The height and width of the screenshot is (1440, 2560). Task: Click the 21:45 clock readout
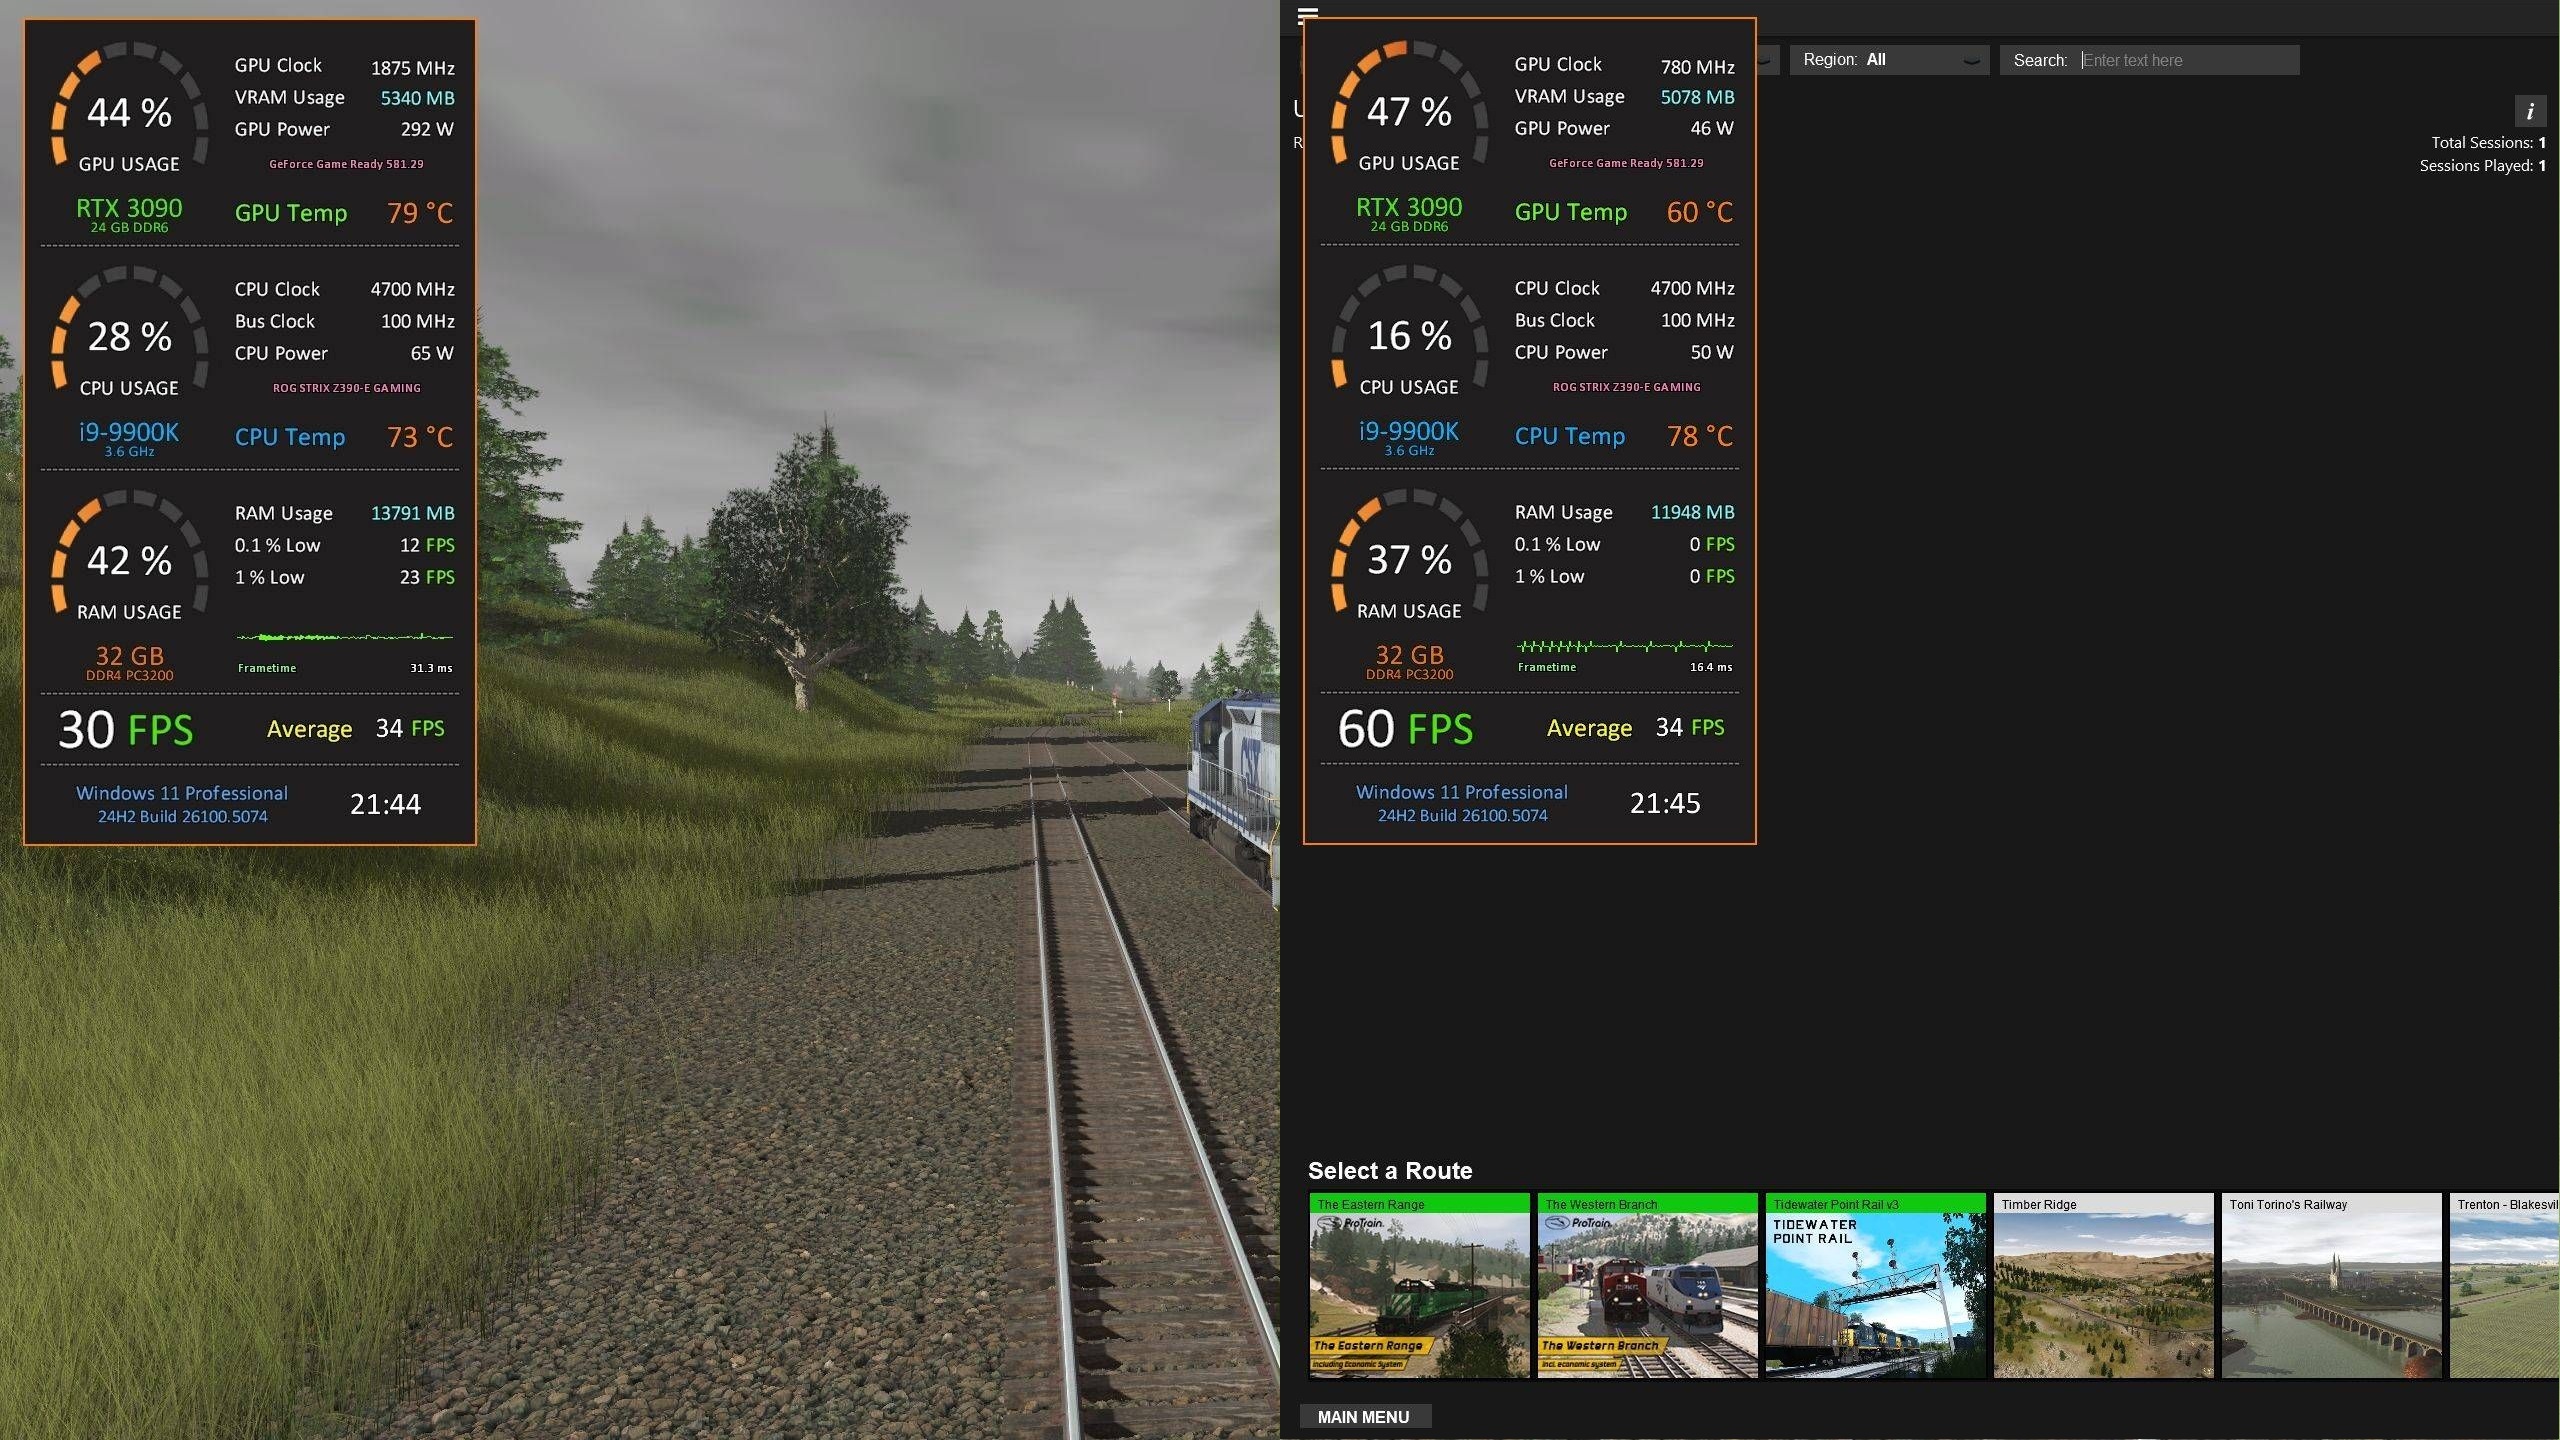tap(1665, 803)
